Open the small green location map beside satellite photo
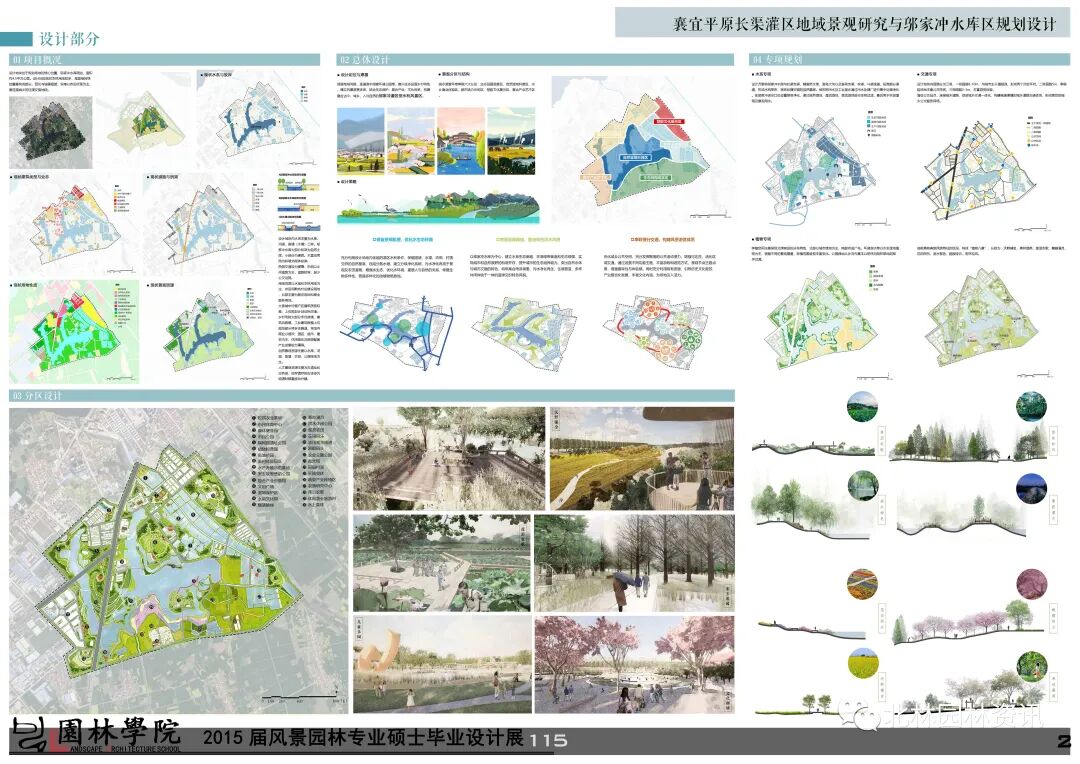1080x764 pixels. tap(144, 121)
